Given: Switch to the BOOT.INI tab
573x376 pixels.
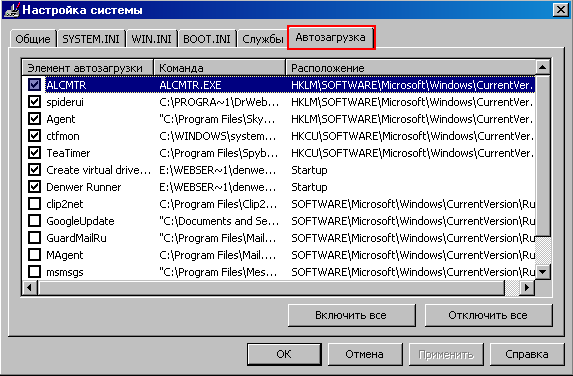Looking at the screenshot, I should point(207,39).
